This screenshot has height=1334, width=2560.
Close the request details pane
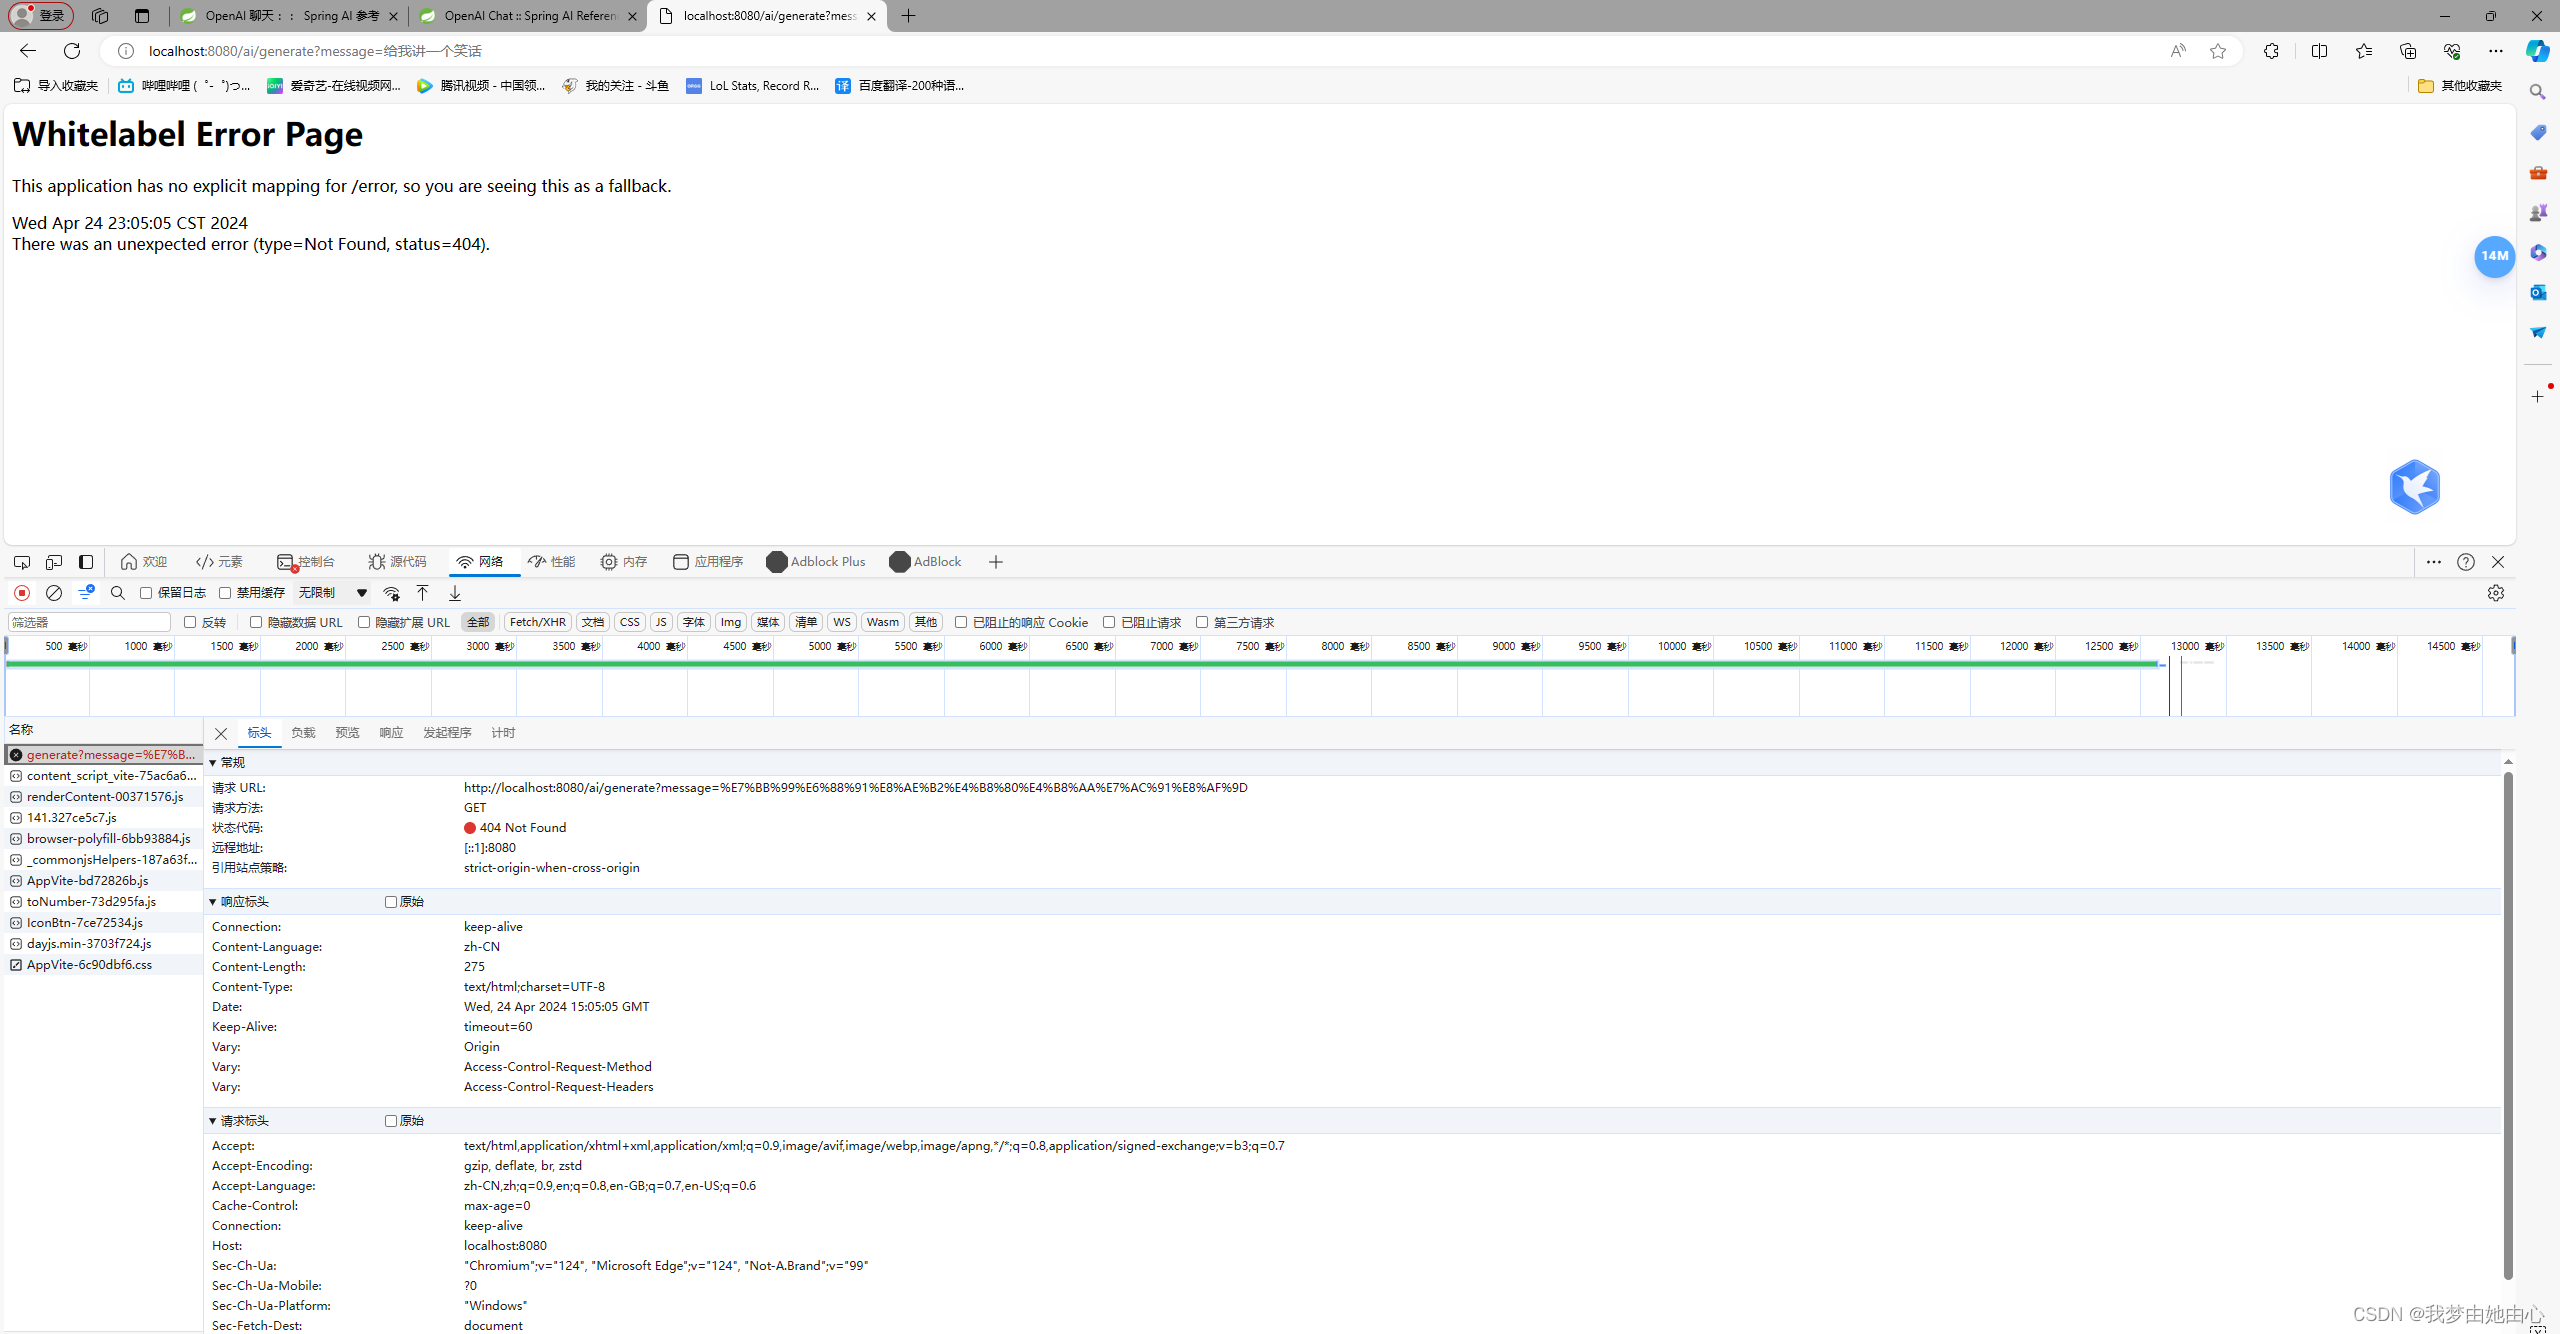pyautogui.click(x=221, y=734)
